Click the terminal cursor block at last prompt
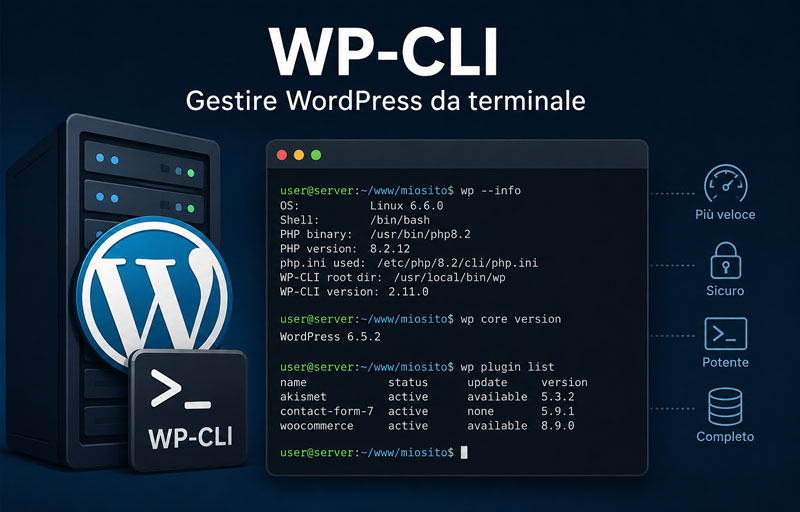The width and height of the screenshot is (800, 512). click(x=464, y=452)
